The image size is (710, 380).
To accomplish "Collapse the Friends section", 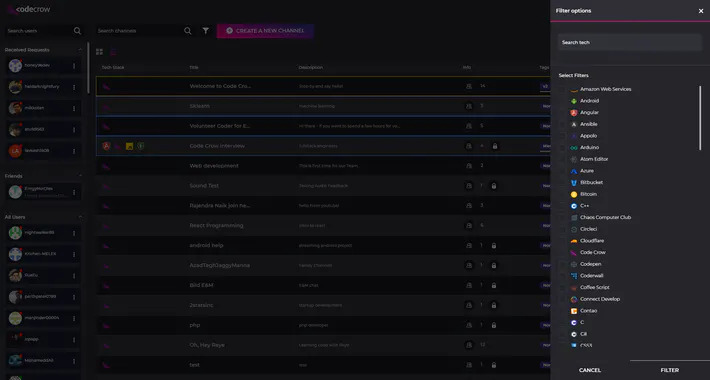I will click(x=80, y=176).
